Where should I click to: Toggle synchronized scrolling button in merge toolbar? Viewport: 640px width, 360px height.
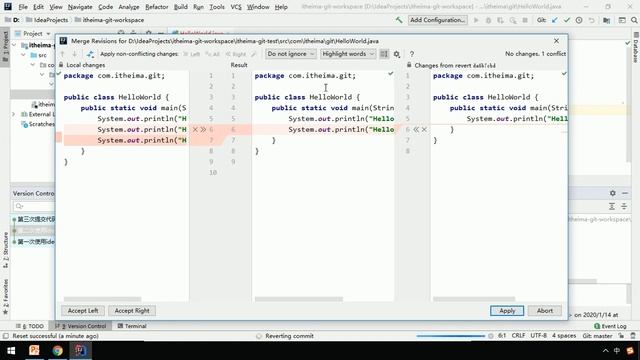point(384,54)
